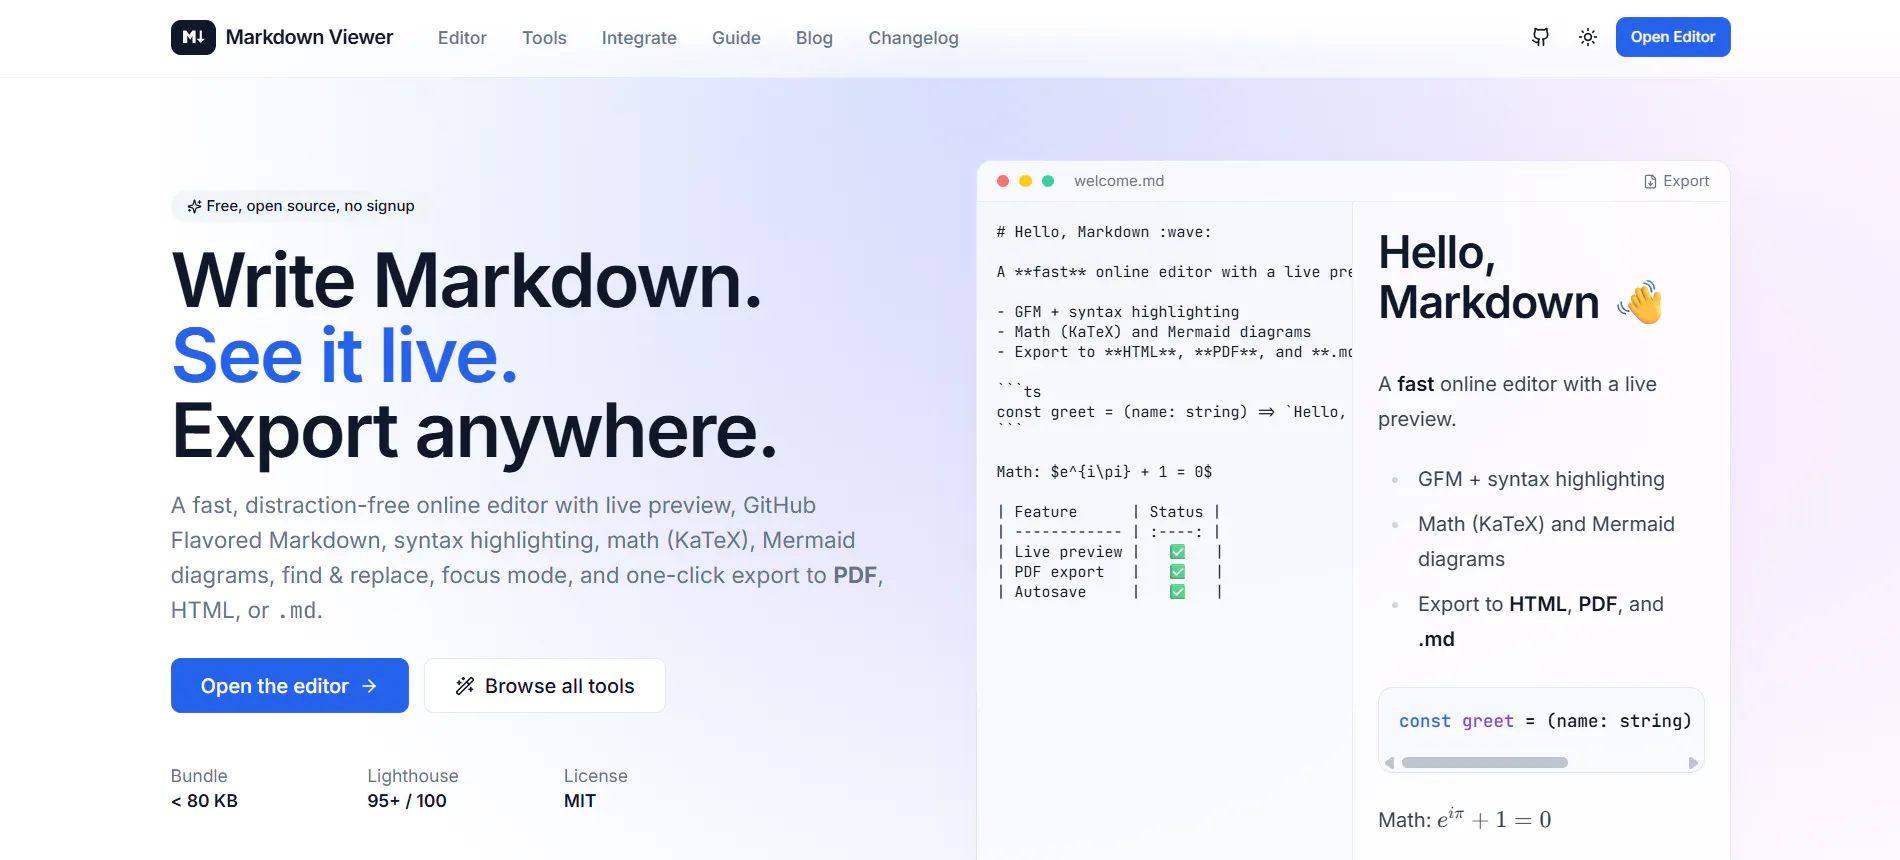
Task: Click the Open the editor hero button
Action: click(x=290, y=686)
